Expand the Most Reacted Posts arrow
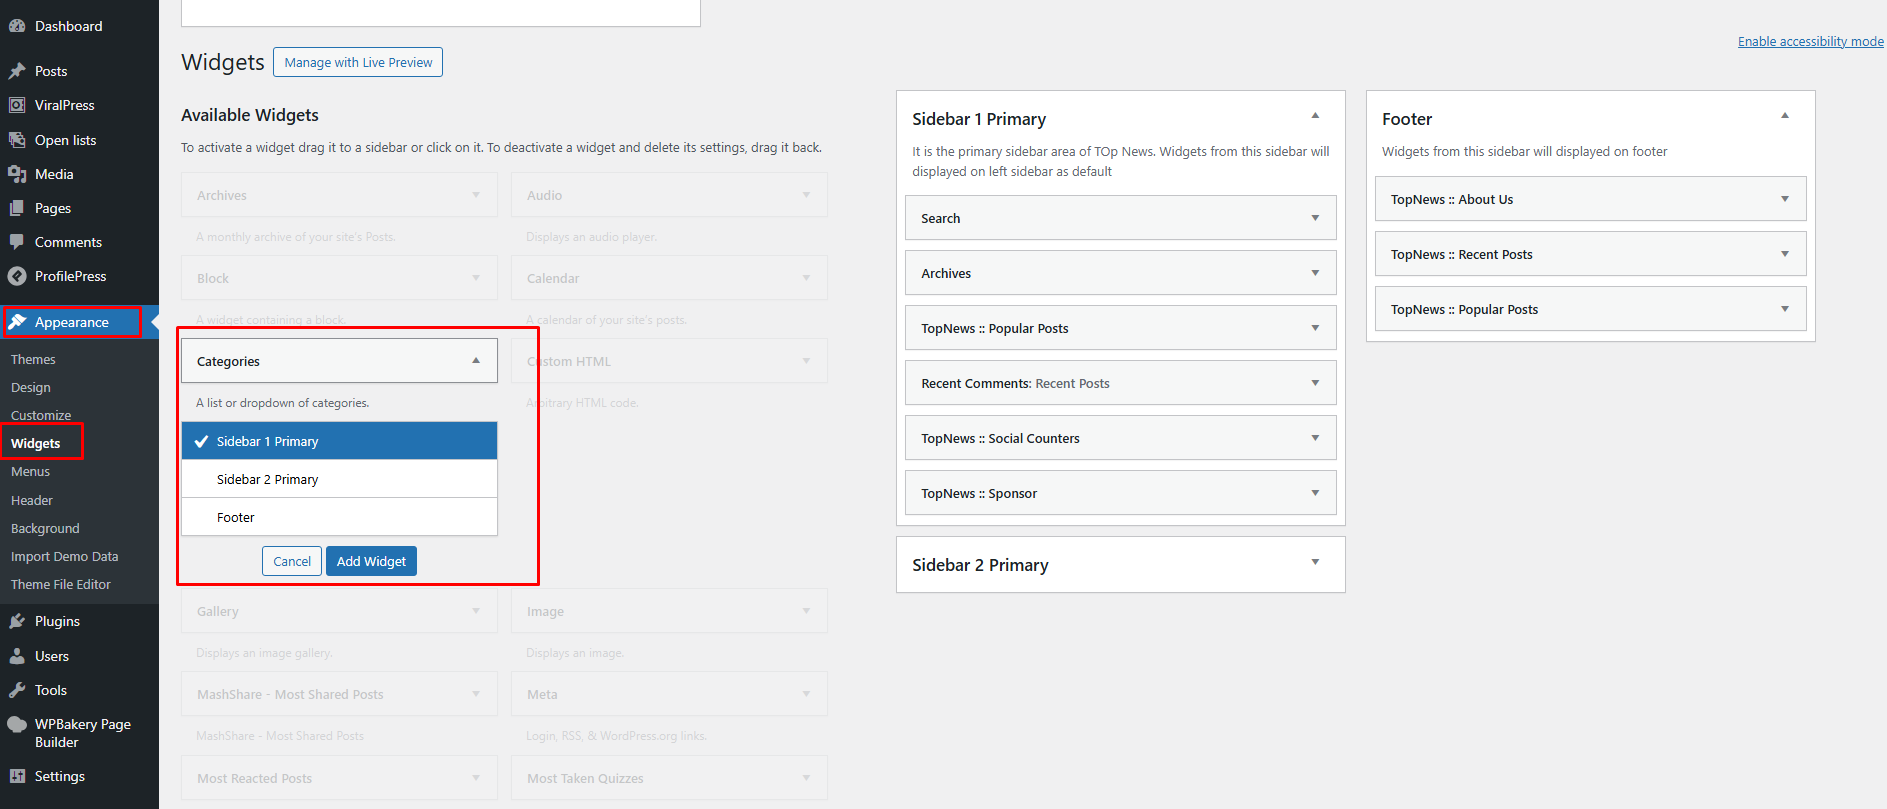Viewport: 1887px width, 809px height. tap(476, 778)
